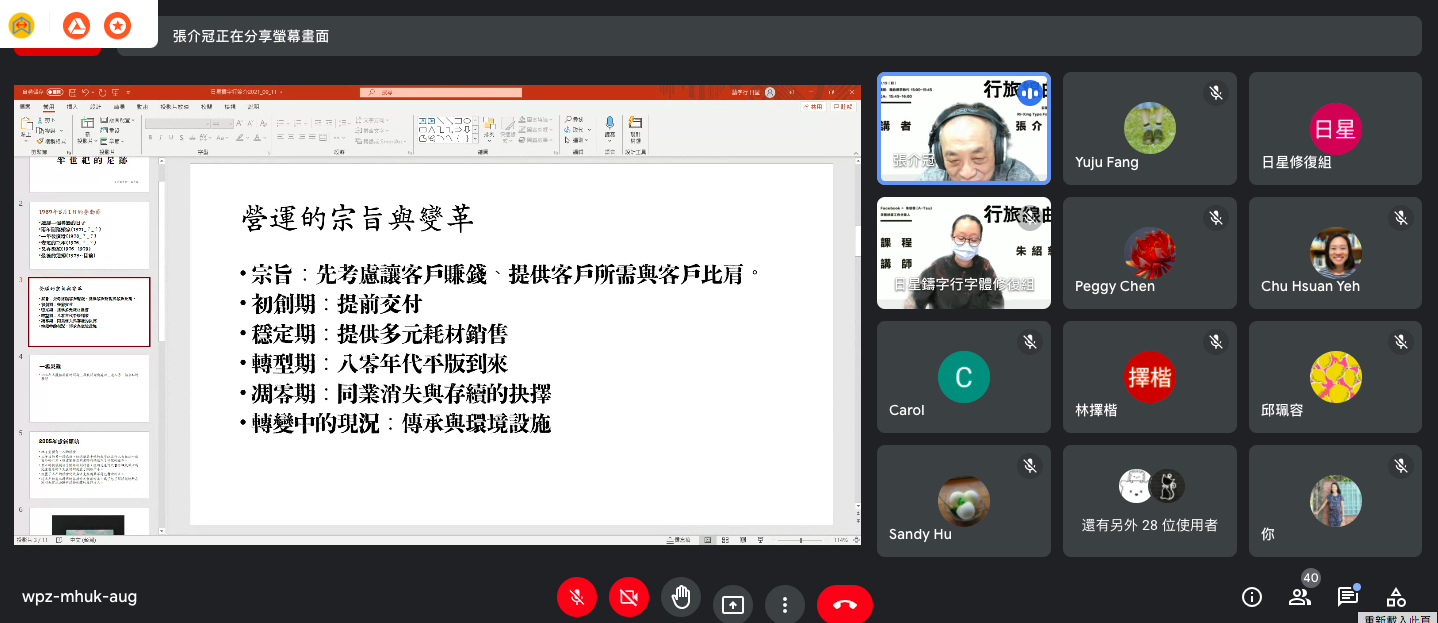Viewport: 1438px width, 623px height.
Task: Open the chat messages panel
Action: pos(1348,597)
